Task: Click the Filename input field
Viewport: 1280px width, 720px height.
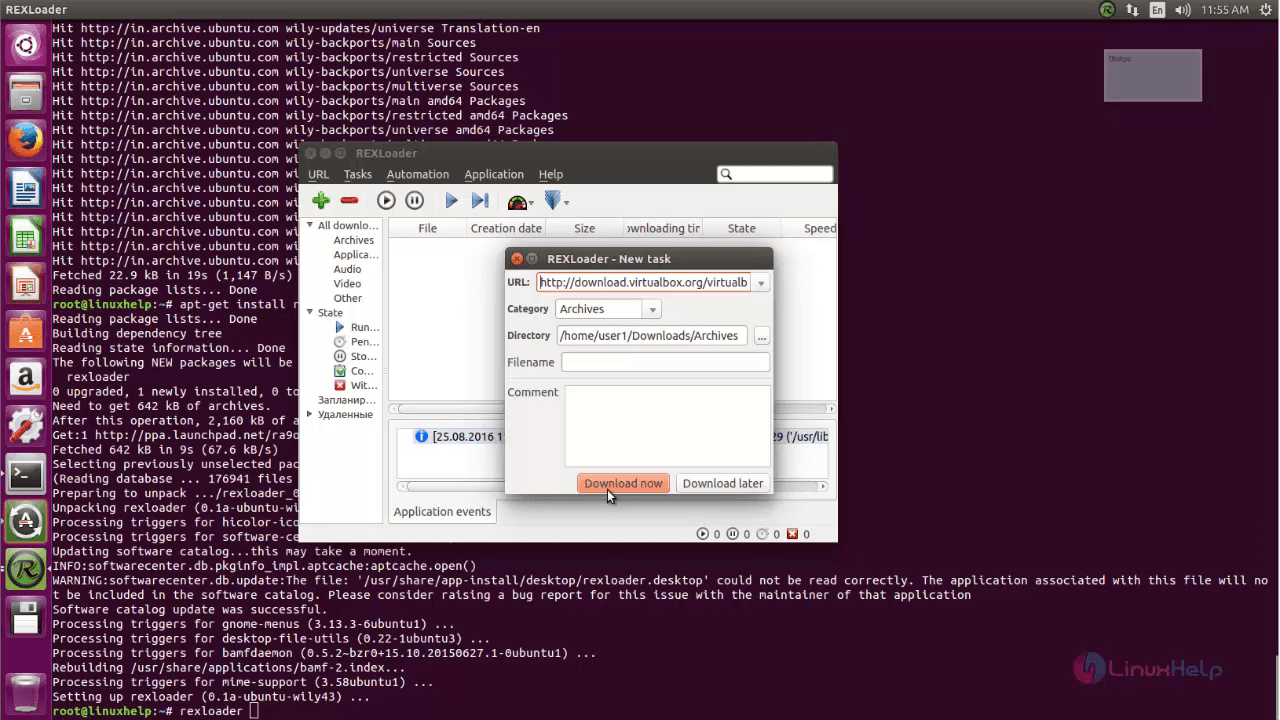Action: click(665, 362)
